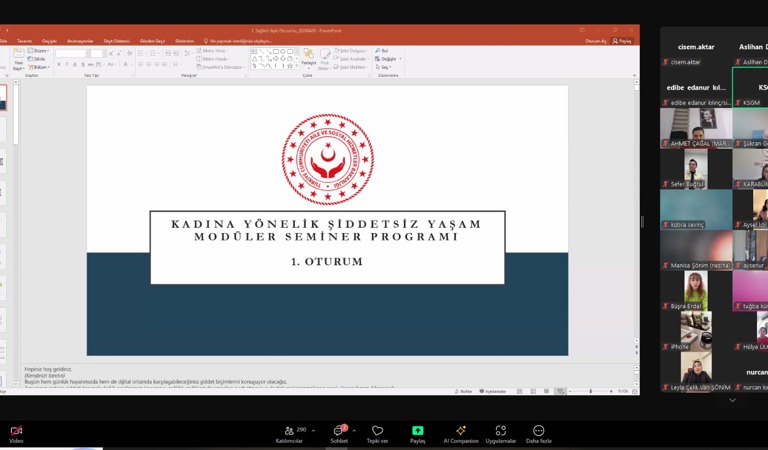Viewport: 768px width, 450px height.
Task: Open the Görünüm ribbon tab
Action: 184,41
